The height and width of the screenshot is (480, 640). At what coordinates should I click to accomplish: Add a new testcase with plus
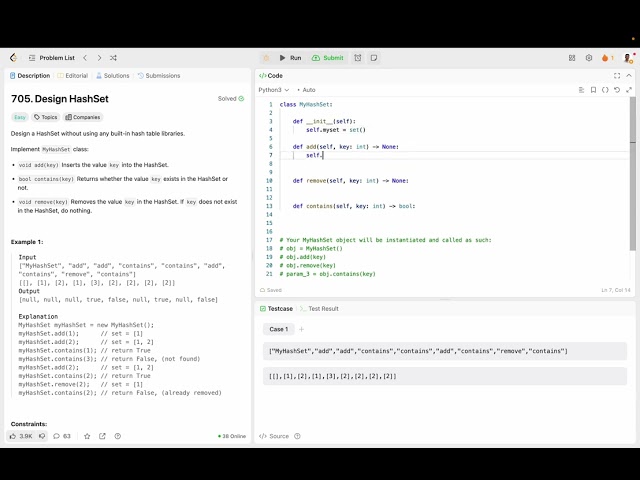tap(301, 329)
